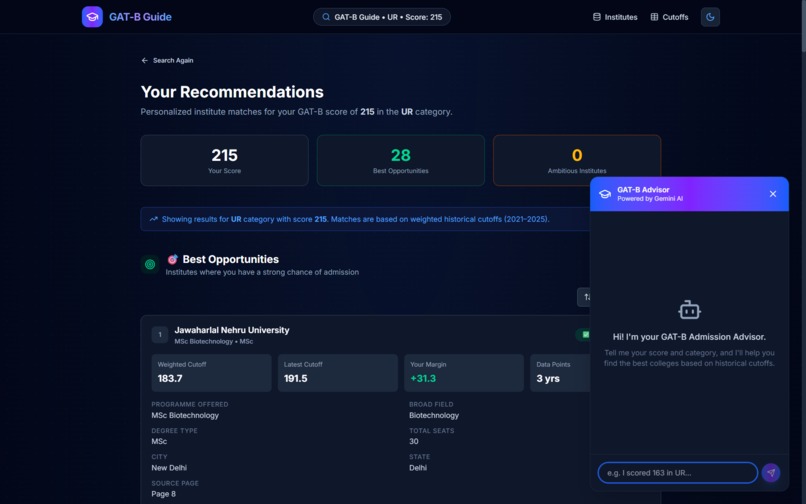
Task: Click the Your Margin +31.3 tile
Action: [x=464, y=373]
